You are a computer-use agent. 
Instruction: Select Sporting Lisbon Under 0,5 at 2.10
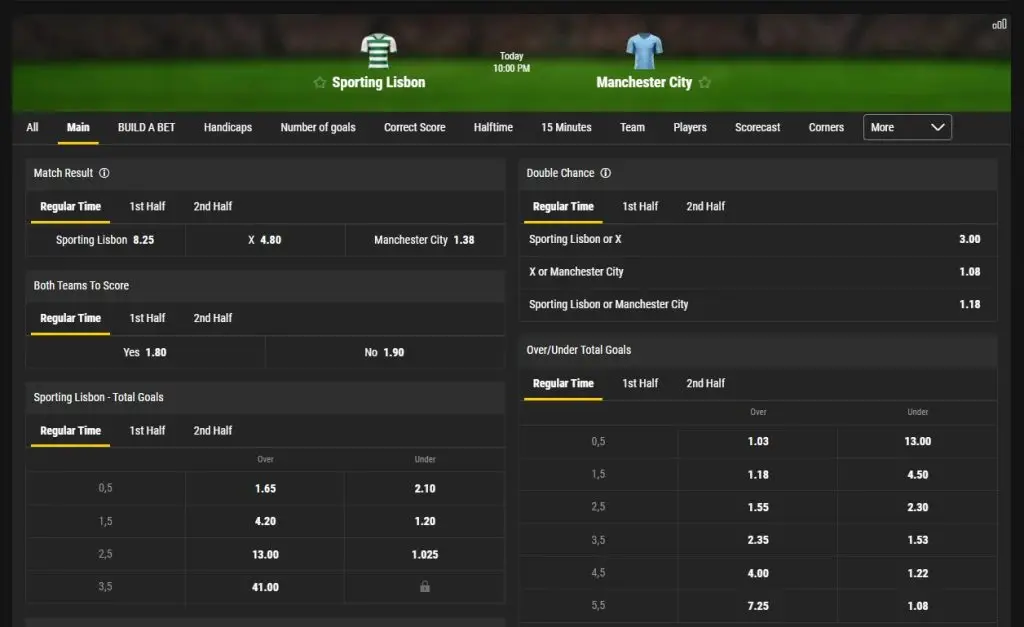click(x=424, y=489)
